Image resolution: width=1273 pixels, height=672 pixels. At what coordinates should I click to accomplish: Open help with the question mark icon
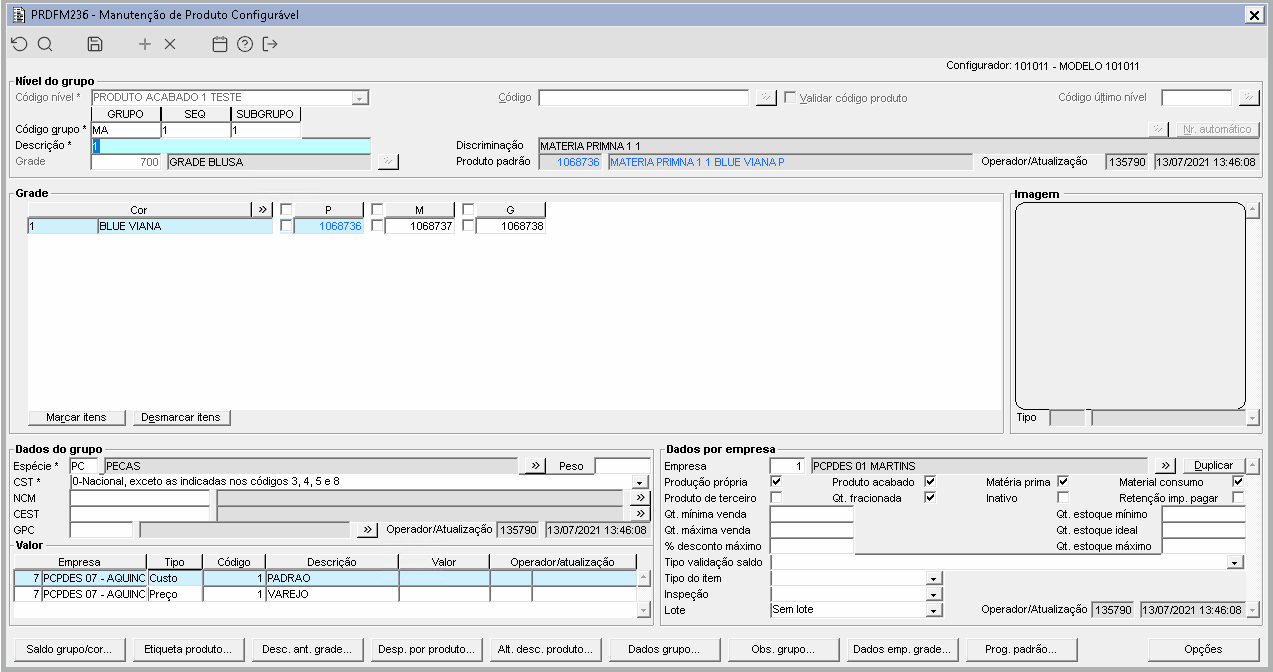tap(245, 44)
